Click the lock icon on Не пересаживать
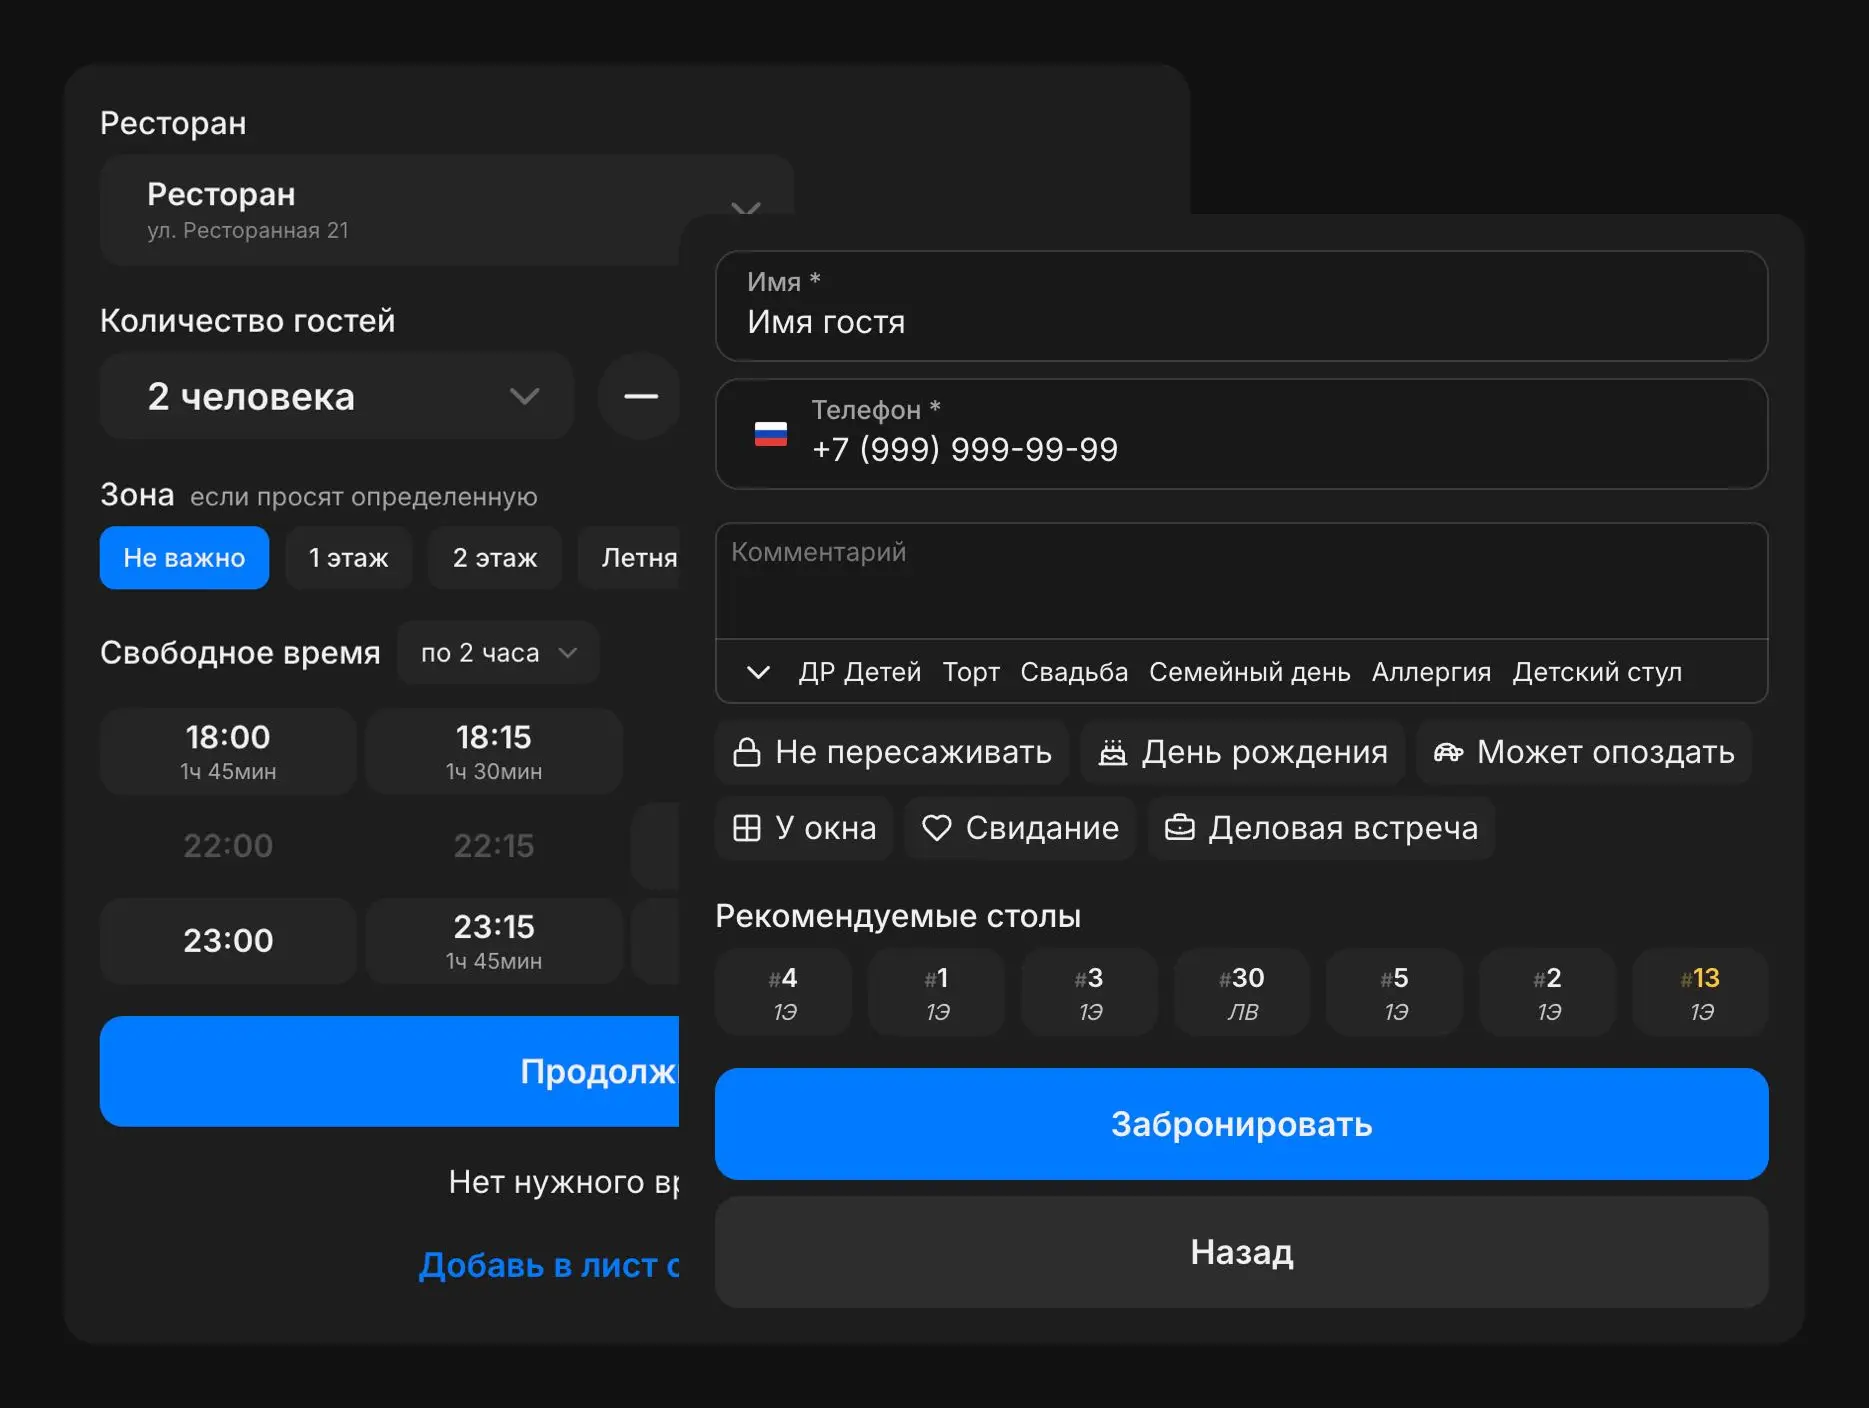 click(x=747, y=752)
